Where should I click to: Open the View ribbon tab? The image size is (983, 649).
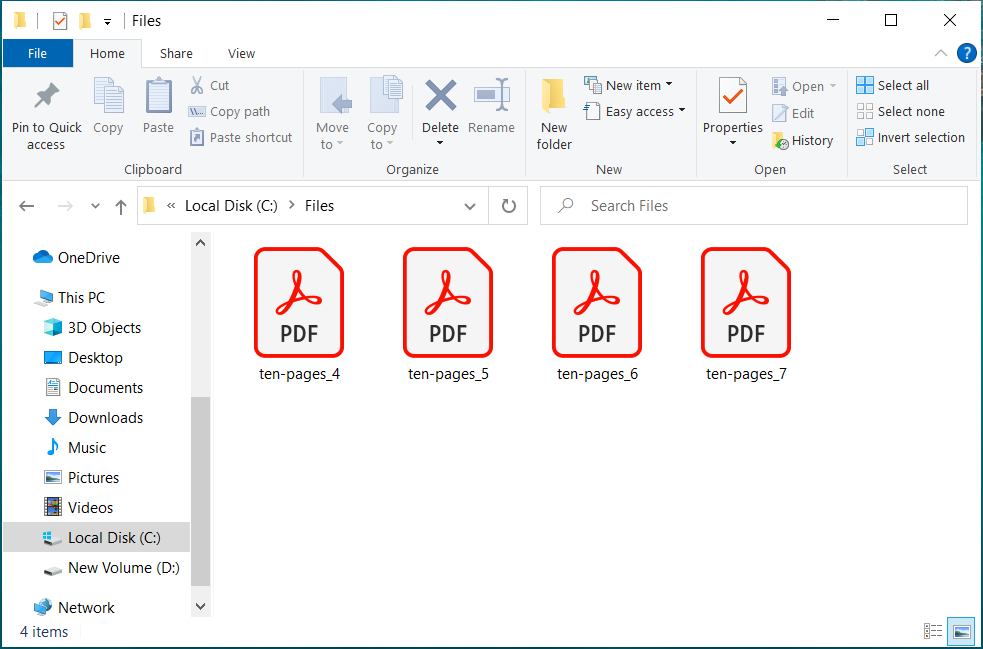tap(241, 54)
